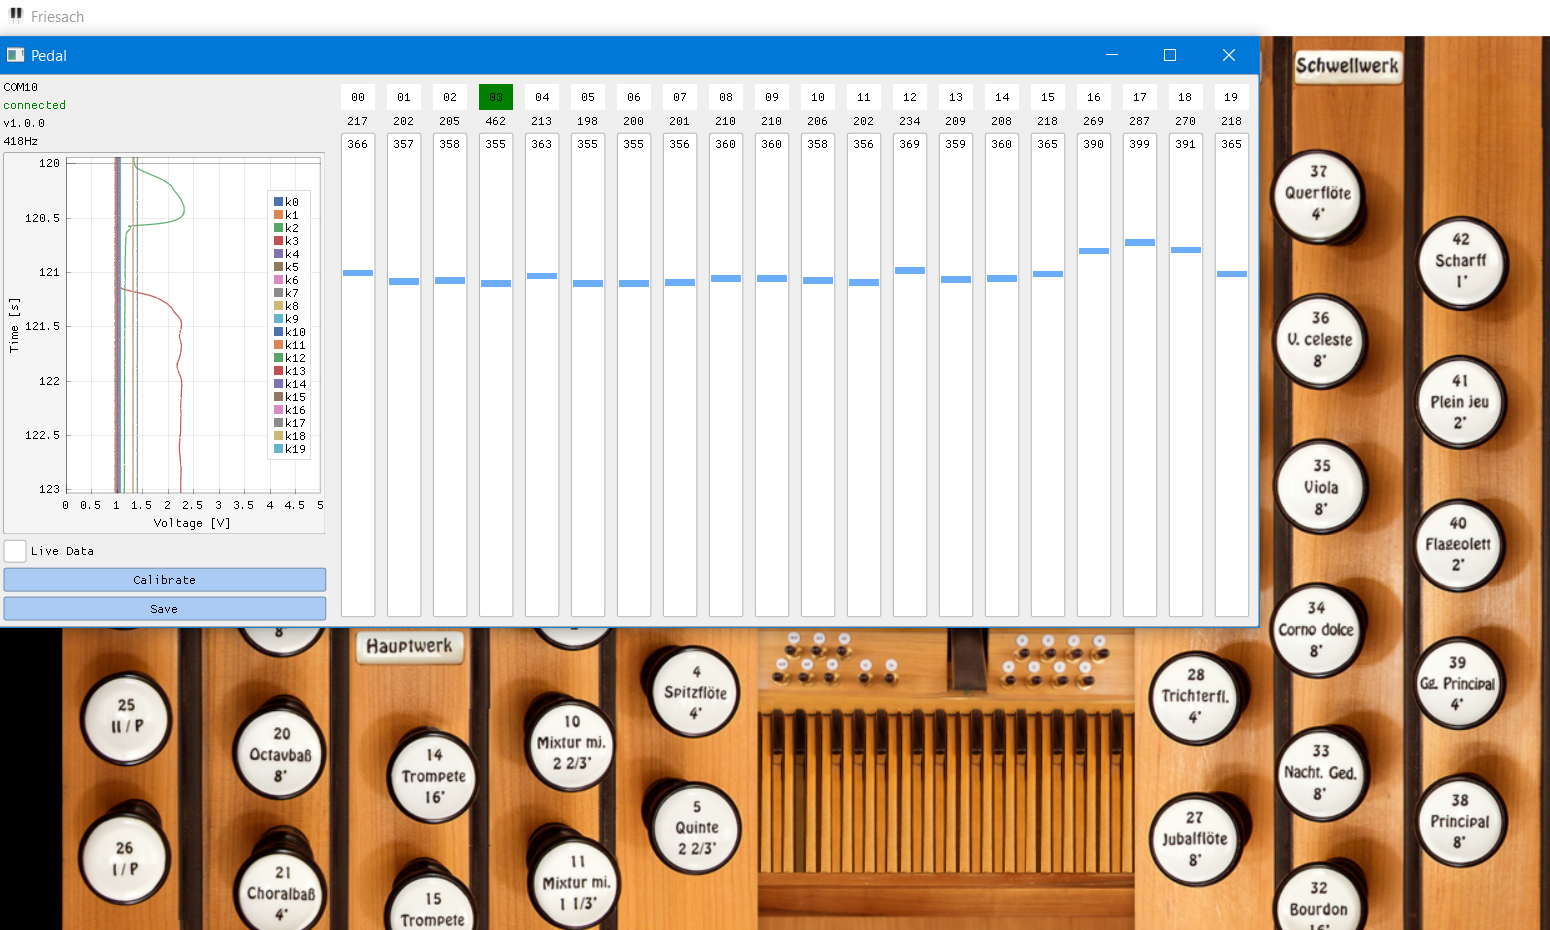Pull the 5 Quinte 2 2/3' stop knob
The image size is (1550, 930).
coord(697,828)
